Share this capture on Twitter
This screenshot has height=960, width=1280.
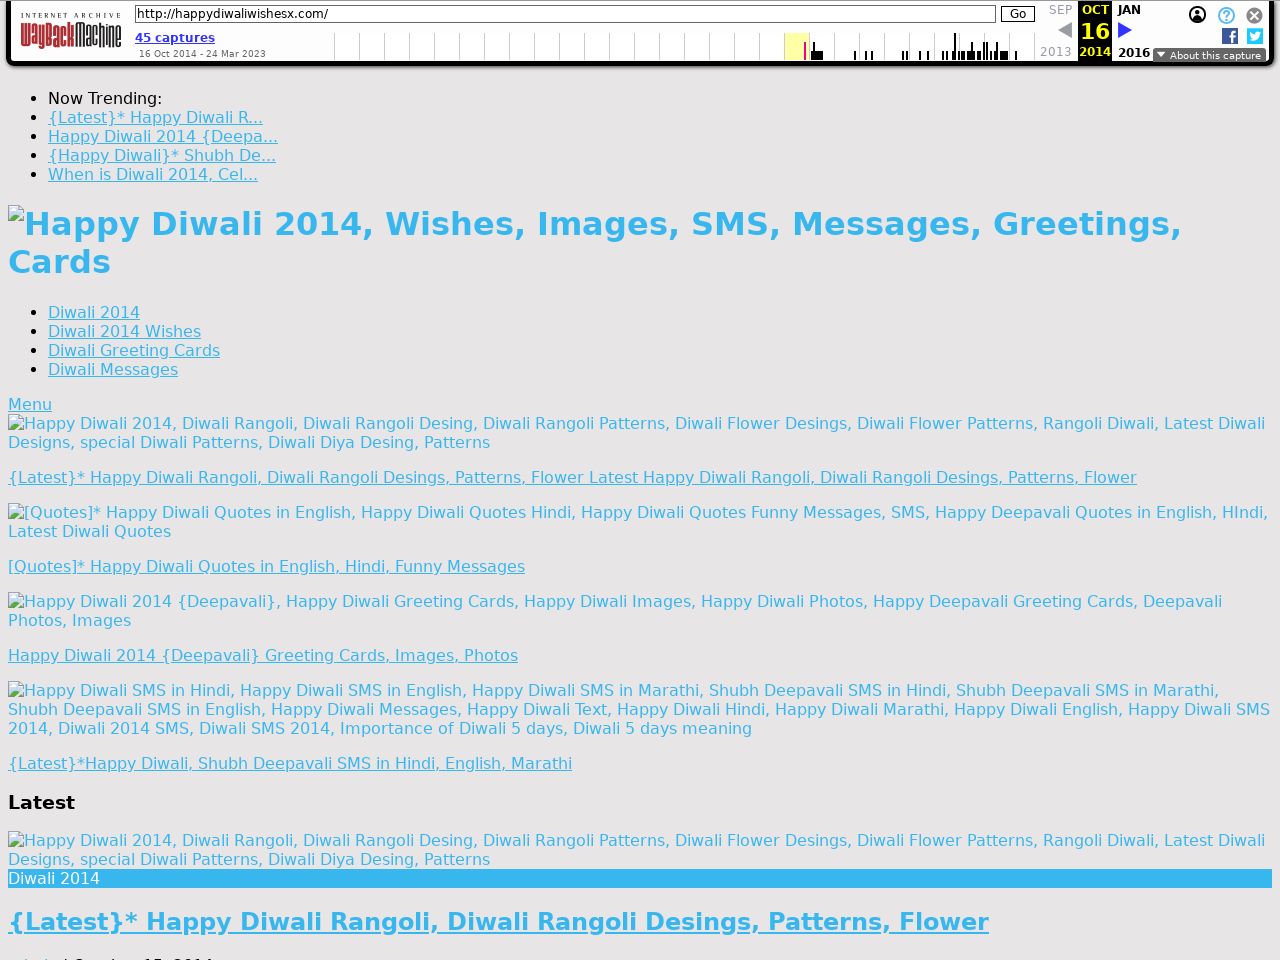(1255, 36)
